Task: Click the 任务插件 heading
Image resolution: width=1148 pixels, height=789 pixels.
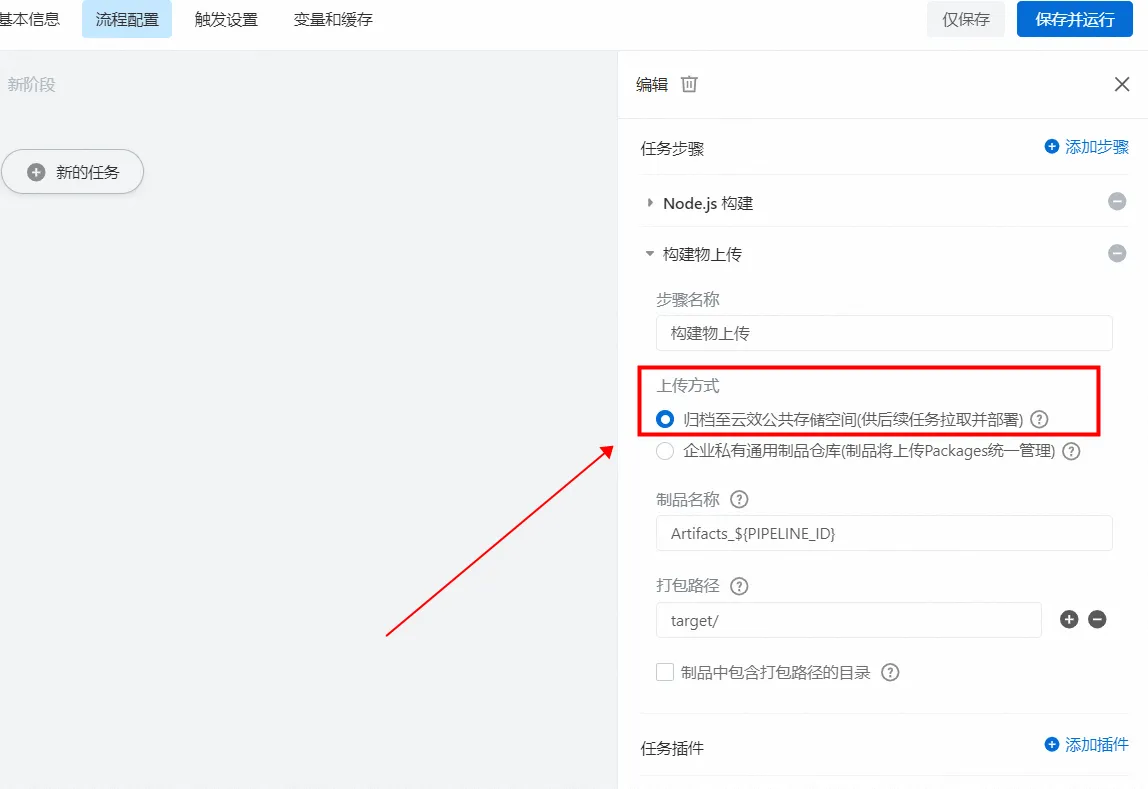Action: pos(672,748)
